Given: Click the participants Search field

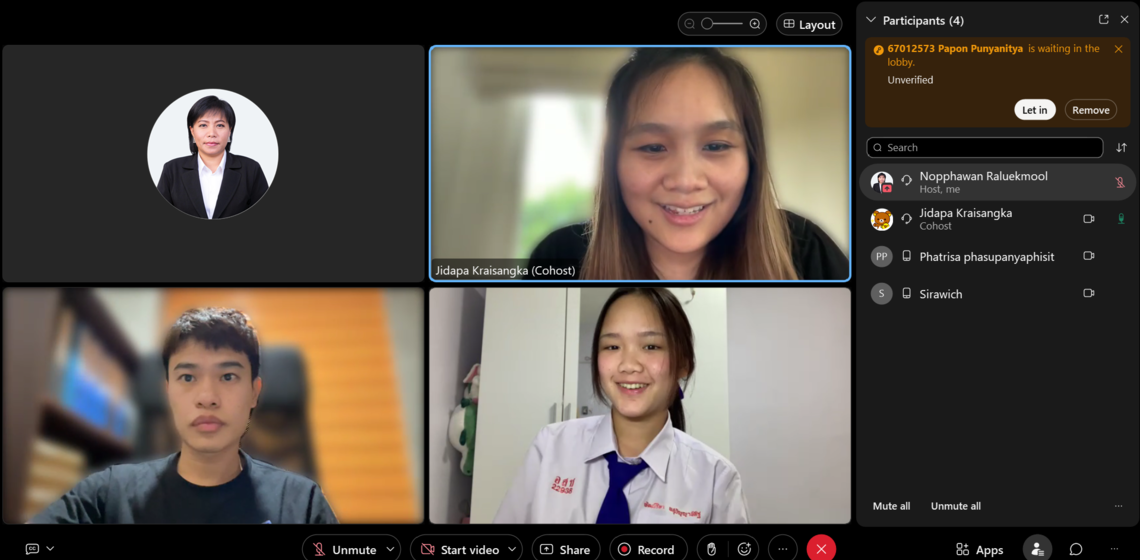Looking at the screenshot, I should (x=985, y=147).
